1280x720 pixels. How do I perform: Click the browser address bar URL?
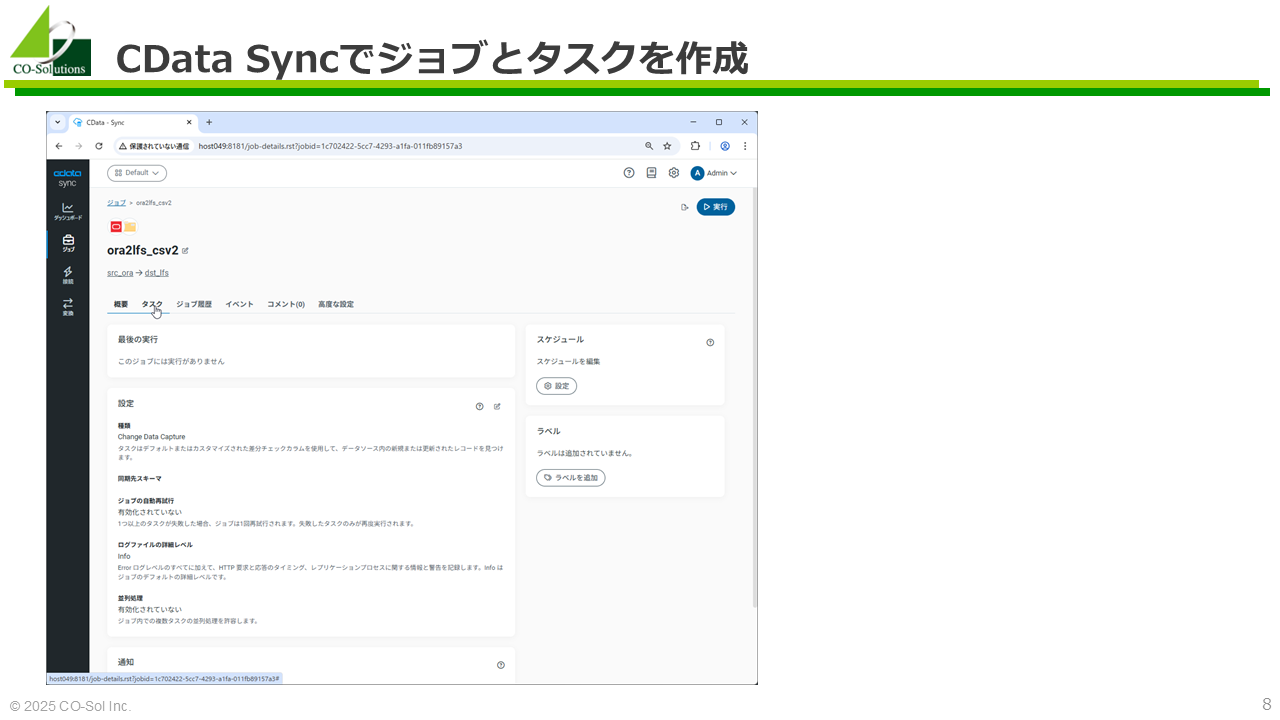330,146
